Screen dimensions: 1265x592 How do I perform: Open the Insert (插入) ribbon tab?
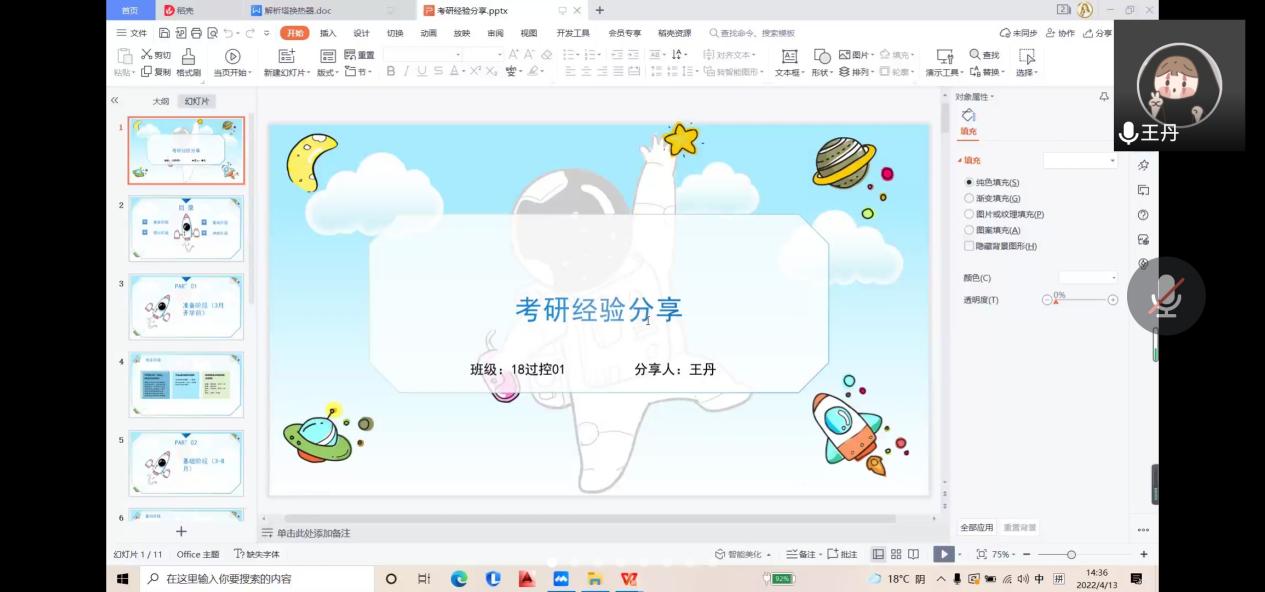point(328,33)
